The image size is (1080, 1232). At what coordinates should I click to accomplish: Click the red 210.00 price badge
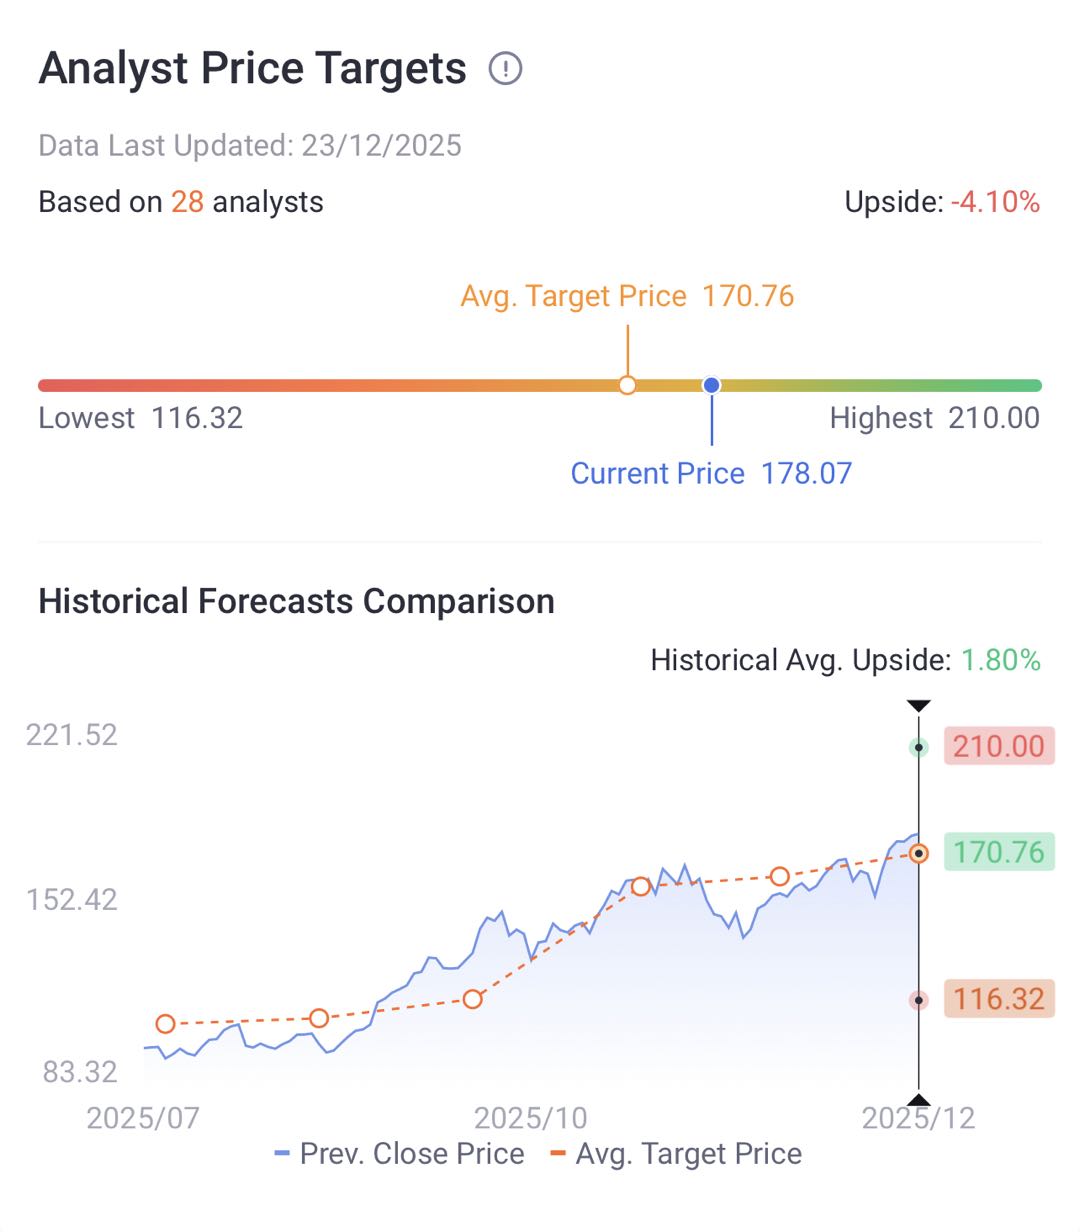998,746
